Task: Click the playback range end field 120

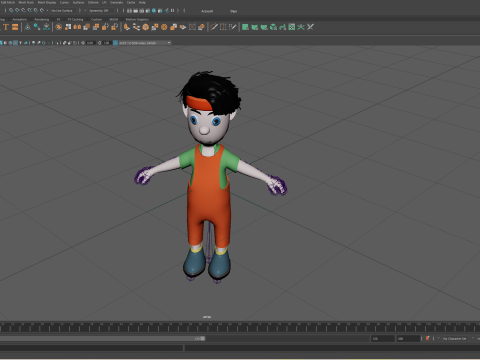Action: [383, 338]
